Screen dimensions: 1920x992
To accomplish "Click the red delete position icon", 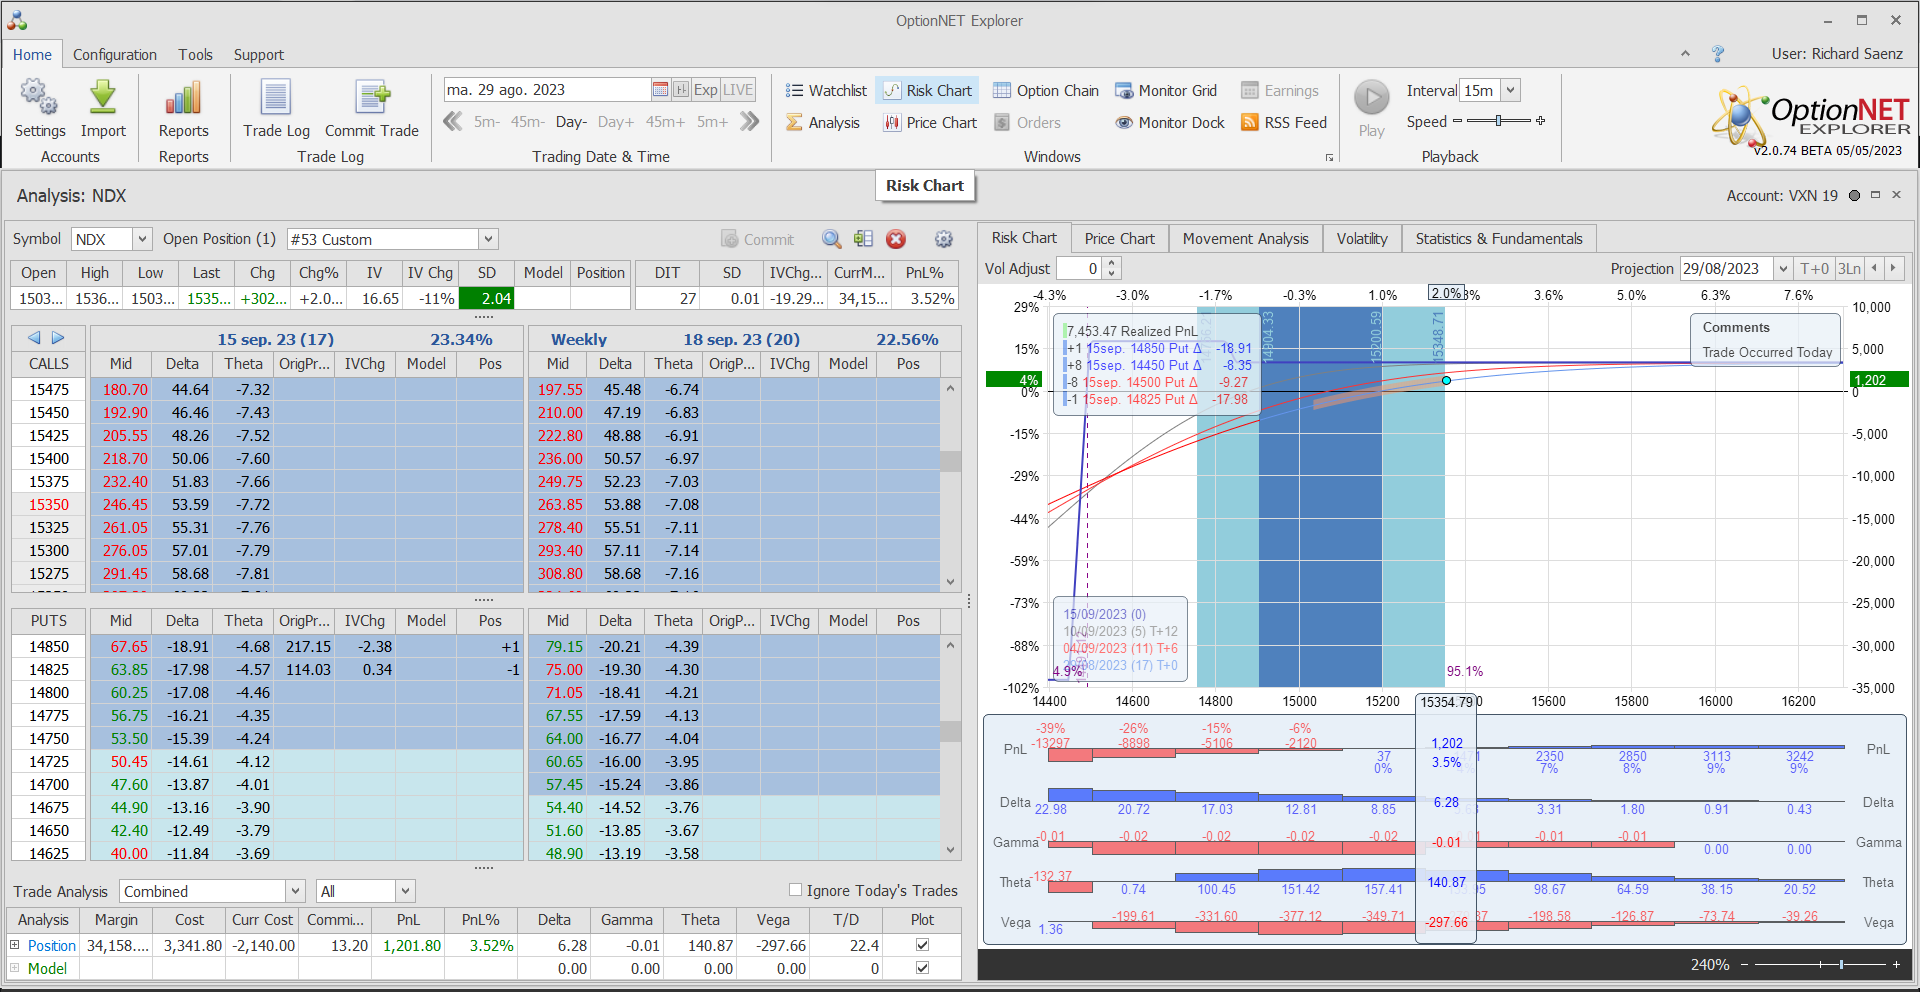I will coord(896,239).
